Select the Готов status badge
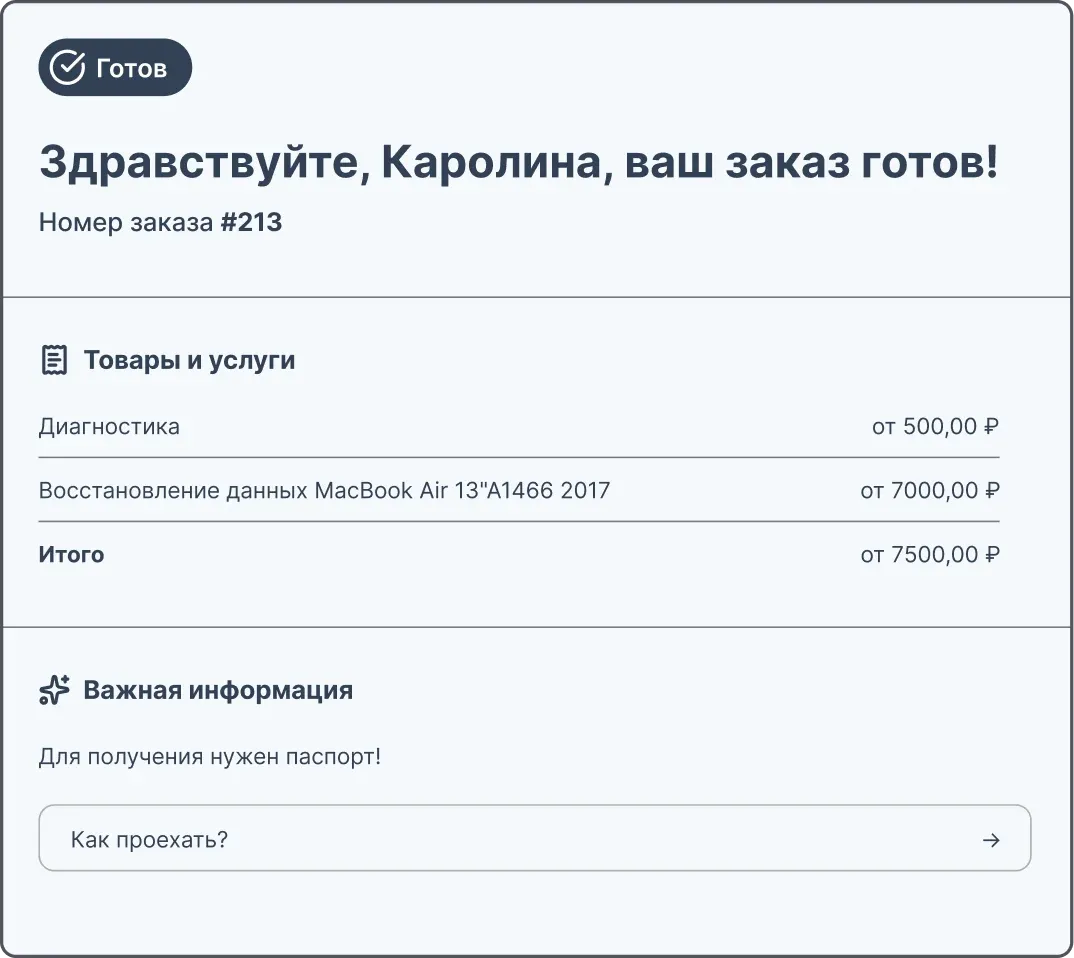The height and width of the screenshot is (958, 1074). pyautogui.click(x=114, y=67)
